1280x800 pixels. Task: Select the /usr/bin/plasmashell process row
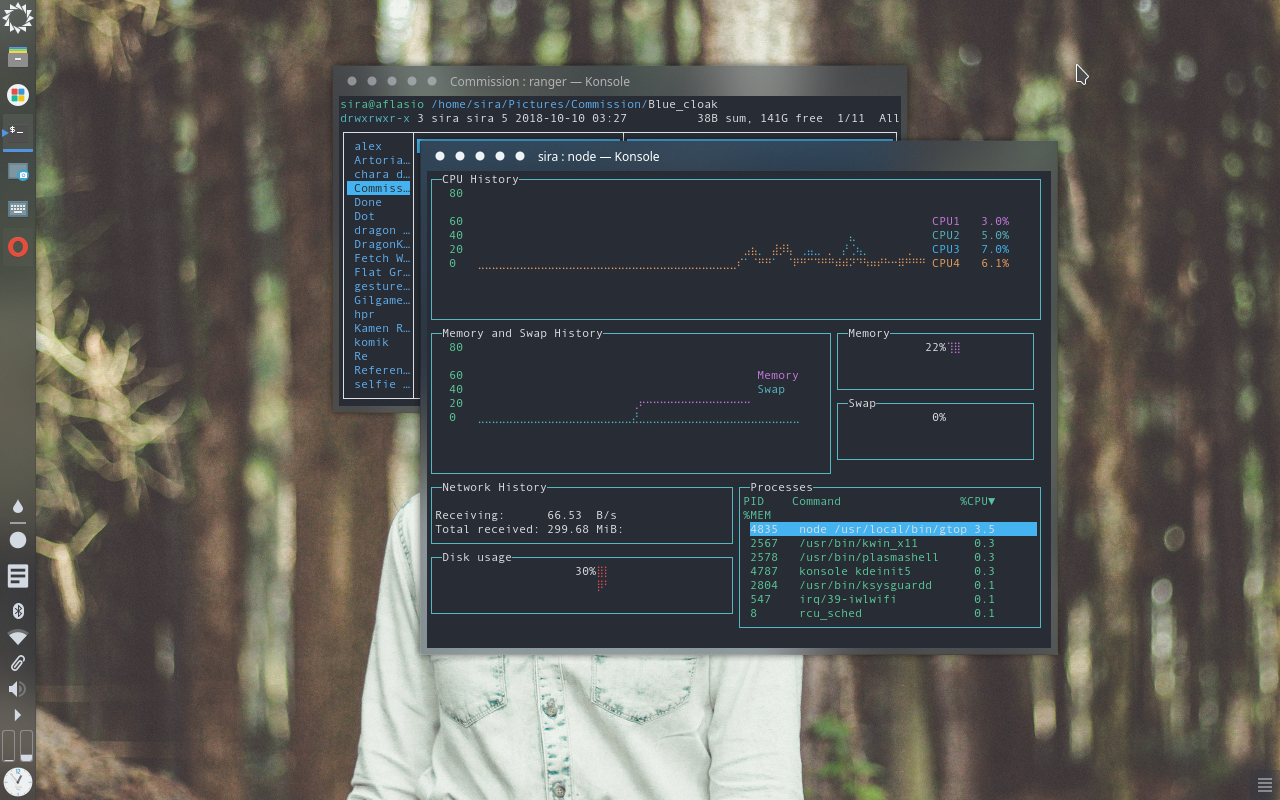point(893,557)
